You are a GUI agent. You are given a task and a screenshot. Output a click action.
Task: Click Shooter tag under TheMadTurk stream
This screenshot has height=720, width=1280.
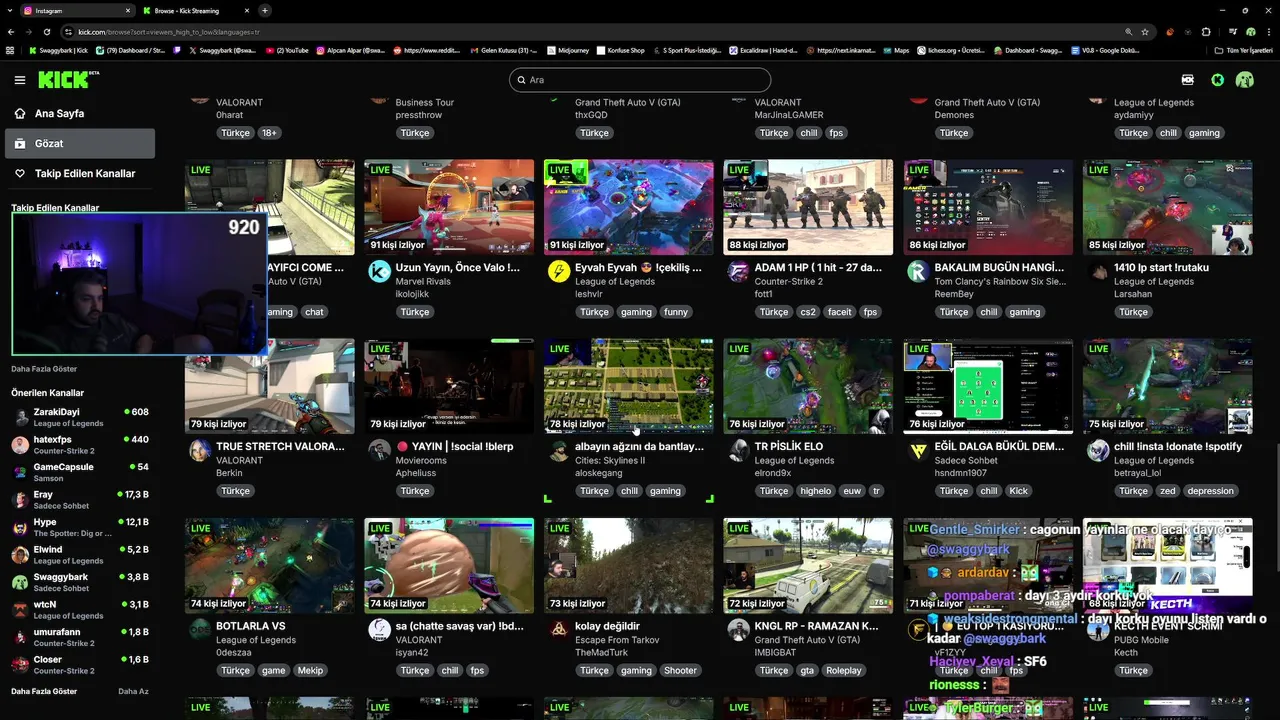pyautogui.click(x=680, y=670)
